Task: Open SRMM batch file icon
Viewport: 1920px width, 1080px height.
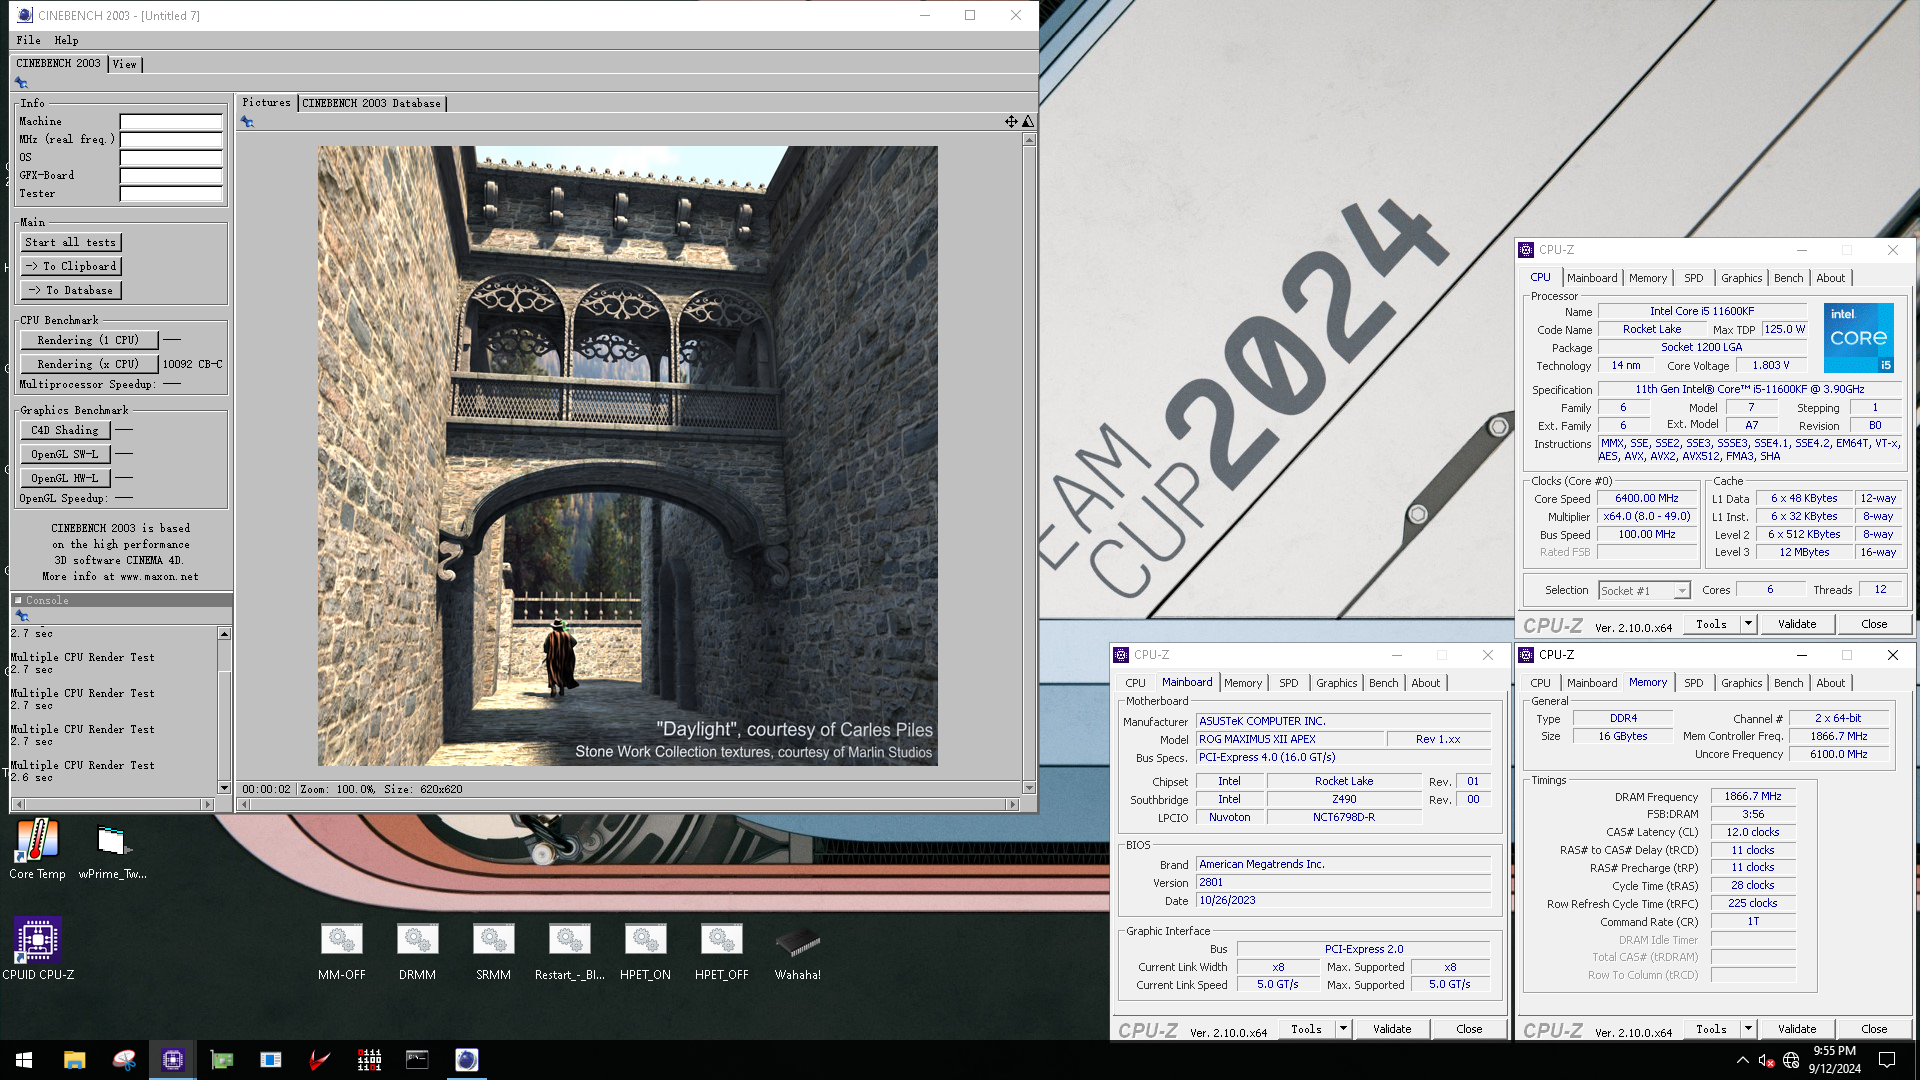Action: 493,951
